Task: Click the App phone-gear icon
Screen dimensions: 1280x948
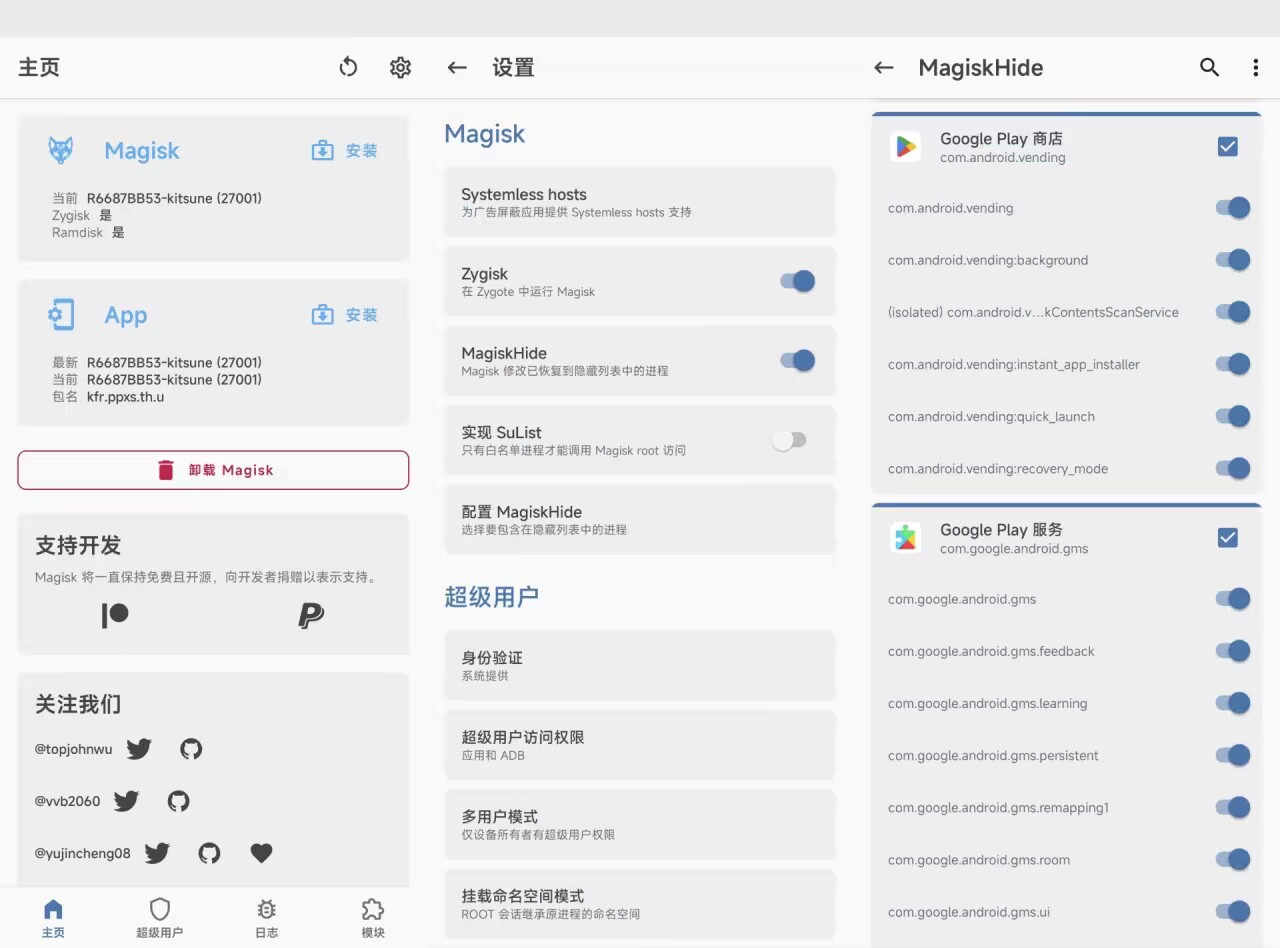Action: pos(61,315)
